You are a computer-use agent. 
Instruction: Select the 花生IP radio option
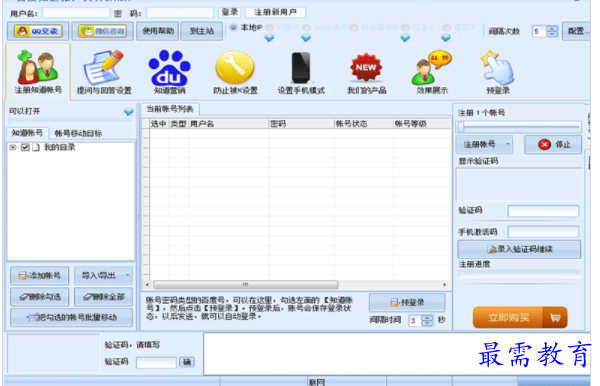pos(406,28)
